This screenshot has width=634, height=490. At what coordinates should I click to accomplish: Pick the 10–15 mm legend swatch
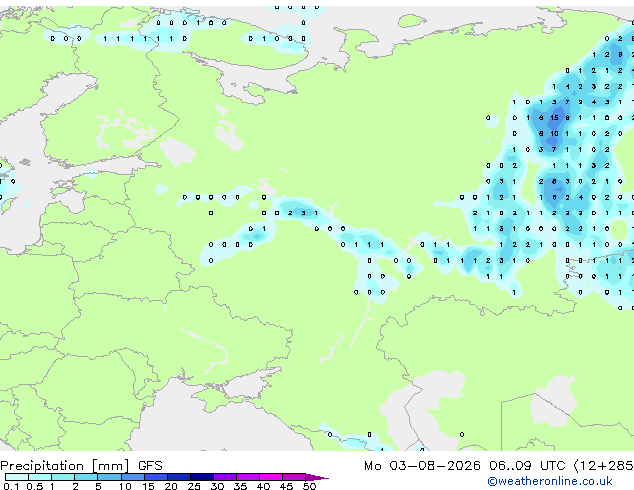coord(132,477)
